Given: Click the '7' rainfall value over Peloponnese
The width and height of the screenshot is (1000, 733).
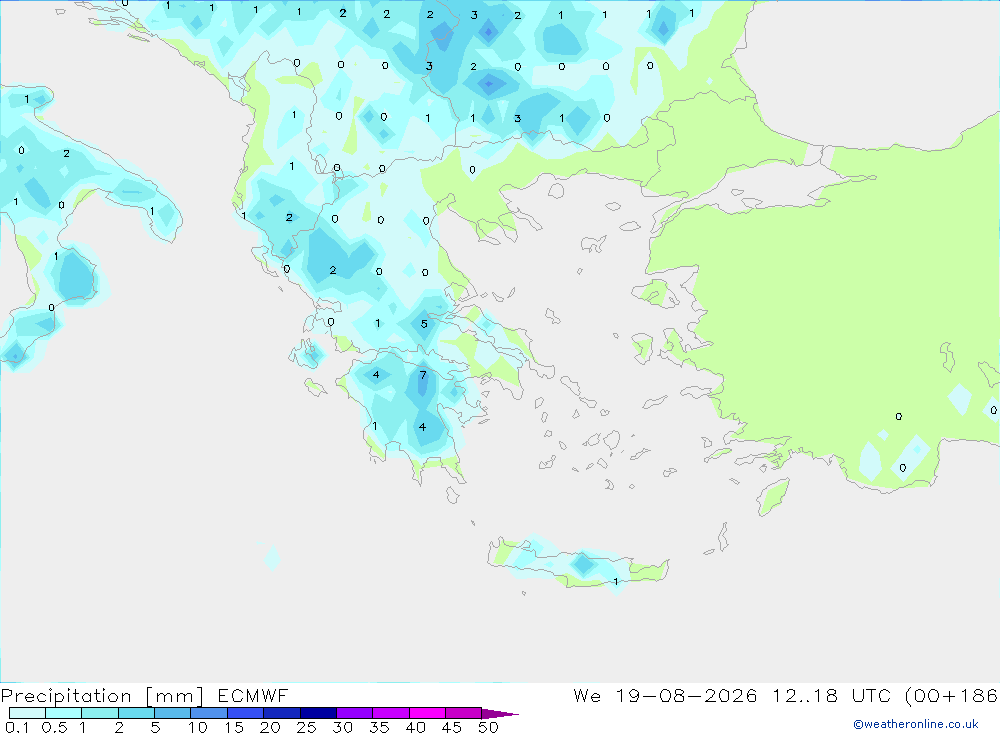Looking at the screenshot, I should click(423, 375).
